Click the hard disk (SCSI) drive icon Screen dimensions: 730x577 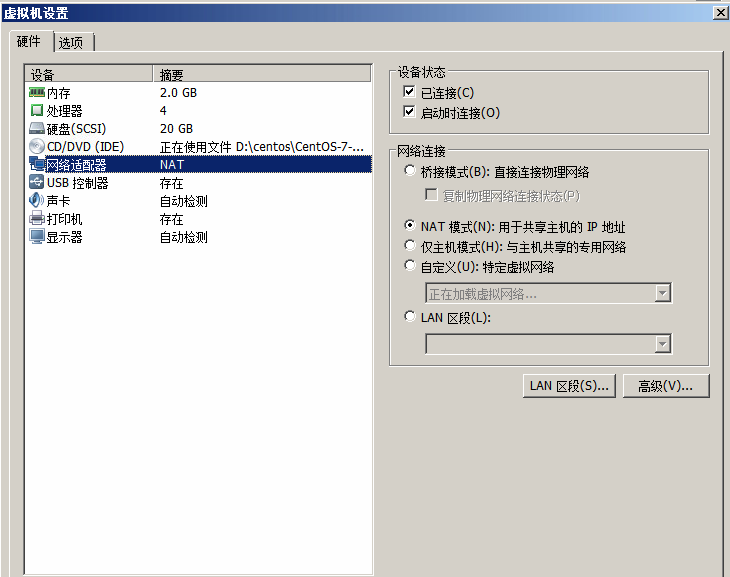pyautogui.click(x=37, y=128)
